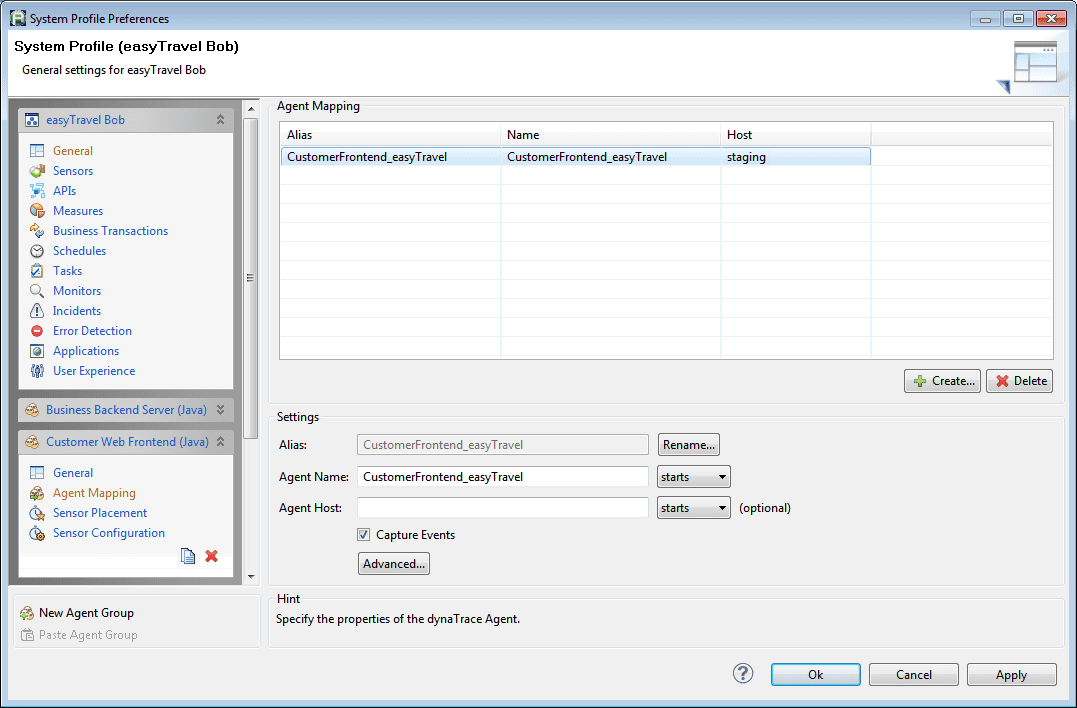Open the Agent Name match type dropdown
Image resolution: width=1077 pixels, height=708 pixels.
point(694,477)
